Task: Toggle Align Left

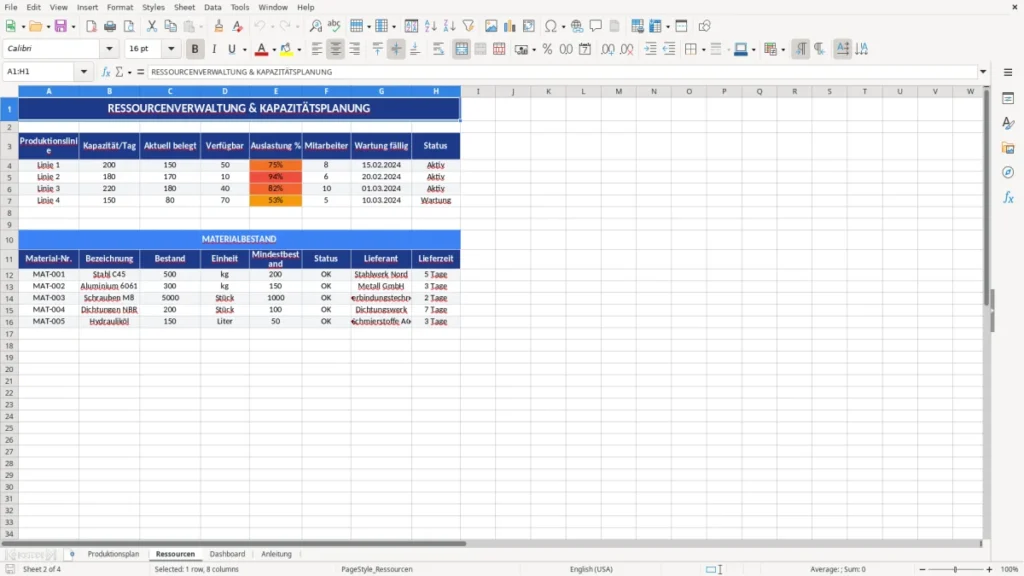Action: coord(317,49)
